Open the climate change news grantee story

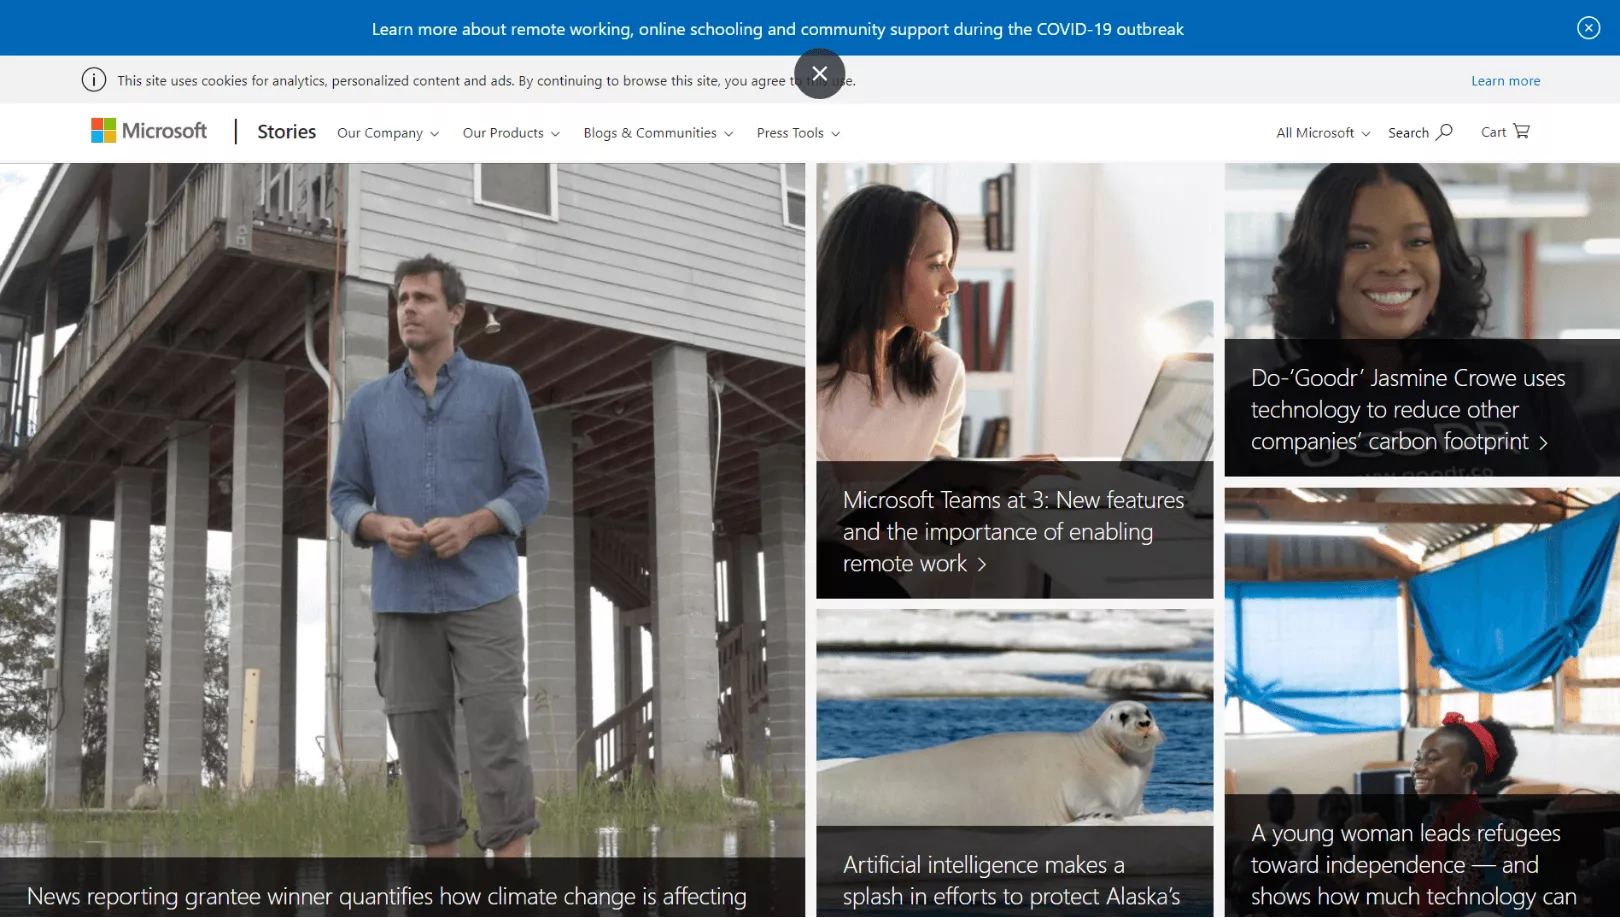coord(386,896)
